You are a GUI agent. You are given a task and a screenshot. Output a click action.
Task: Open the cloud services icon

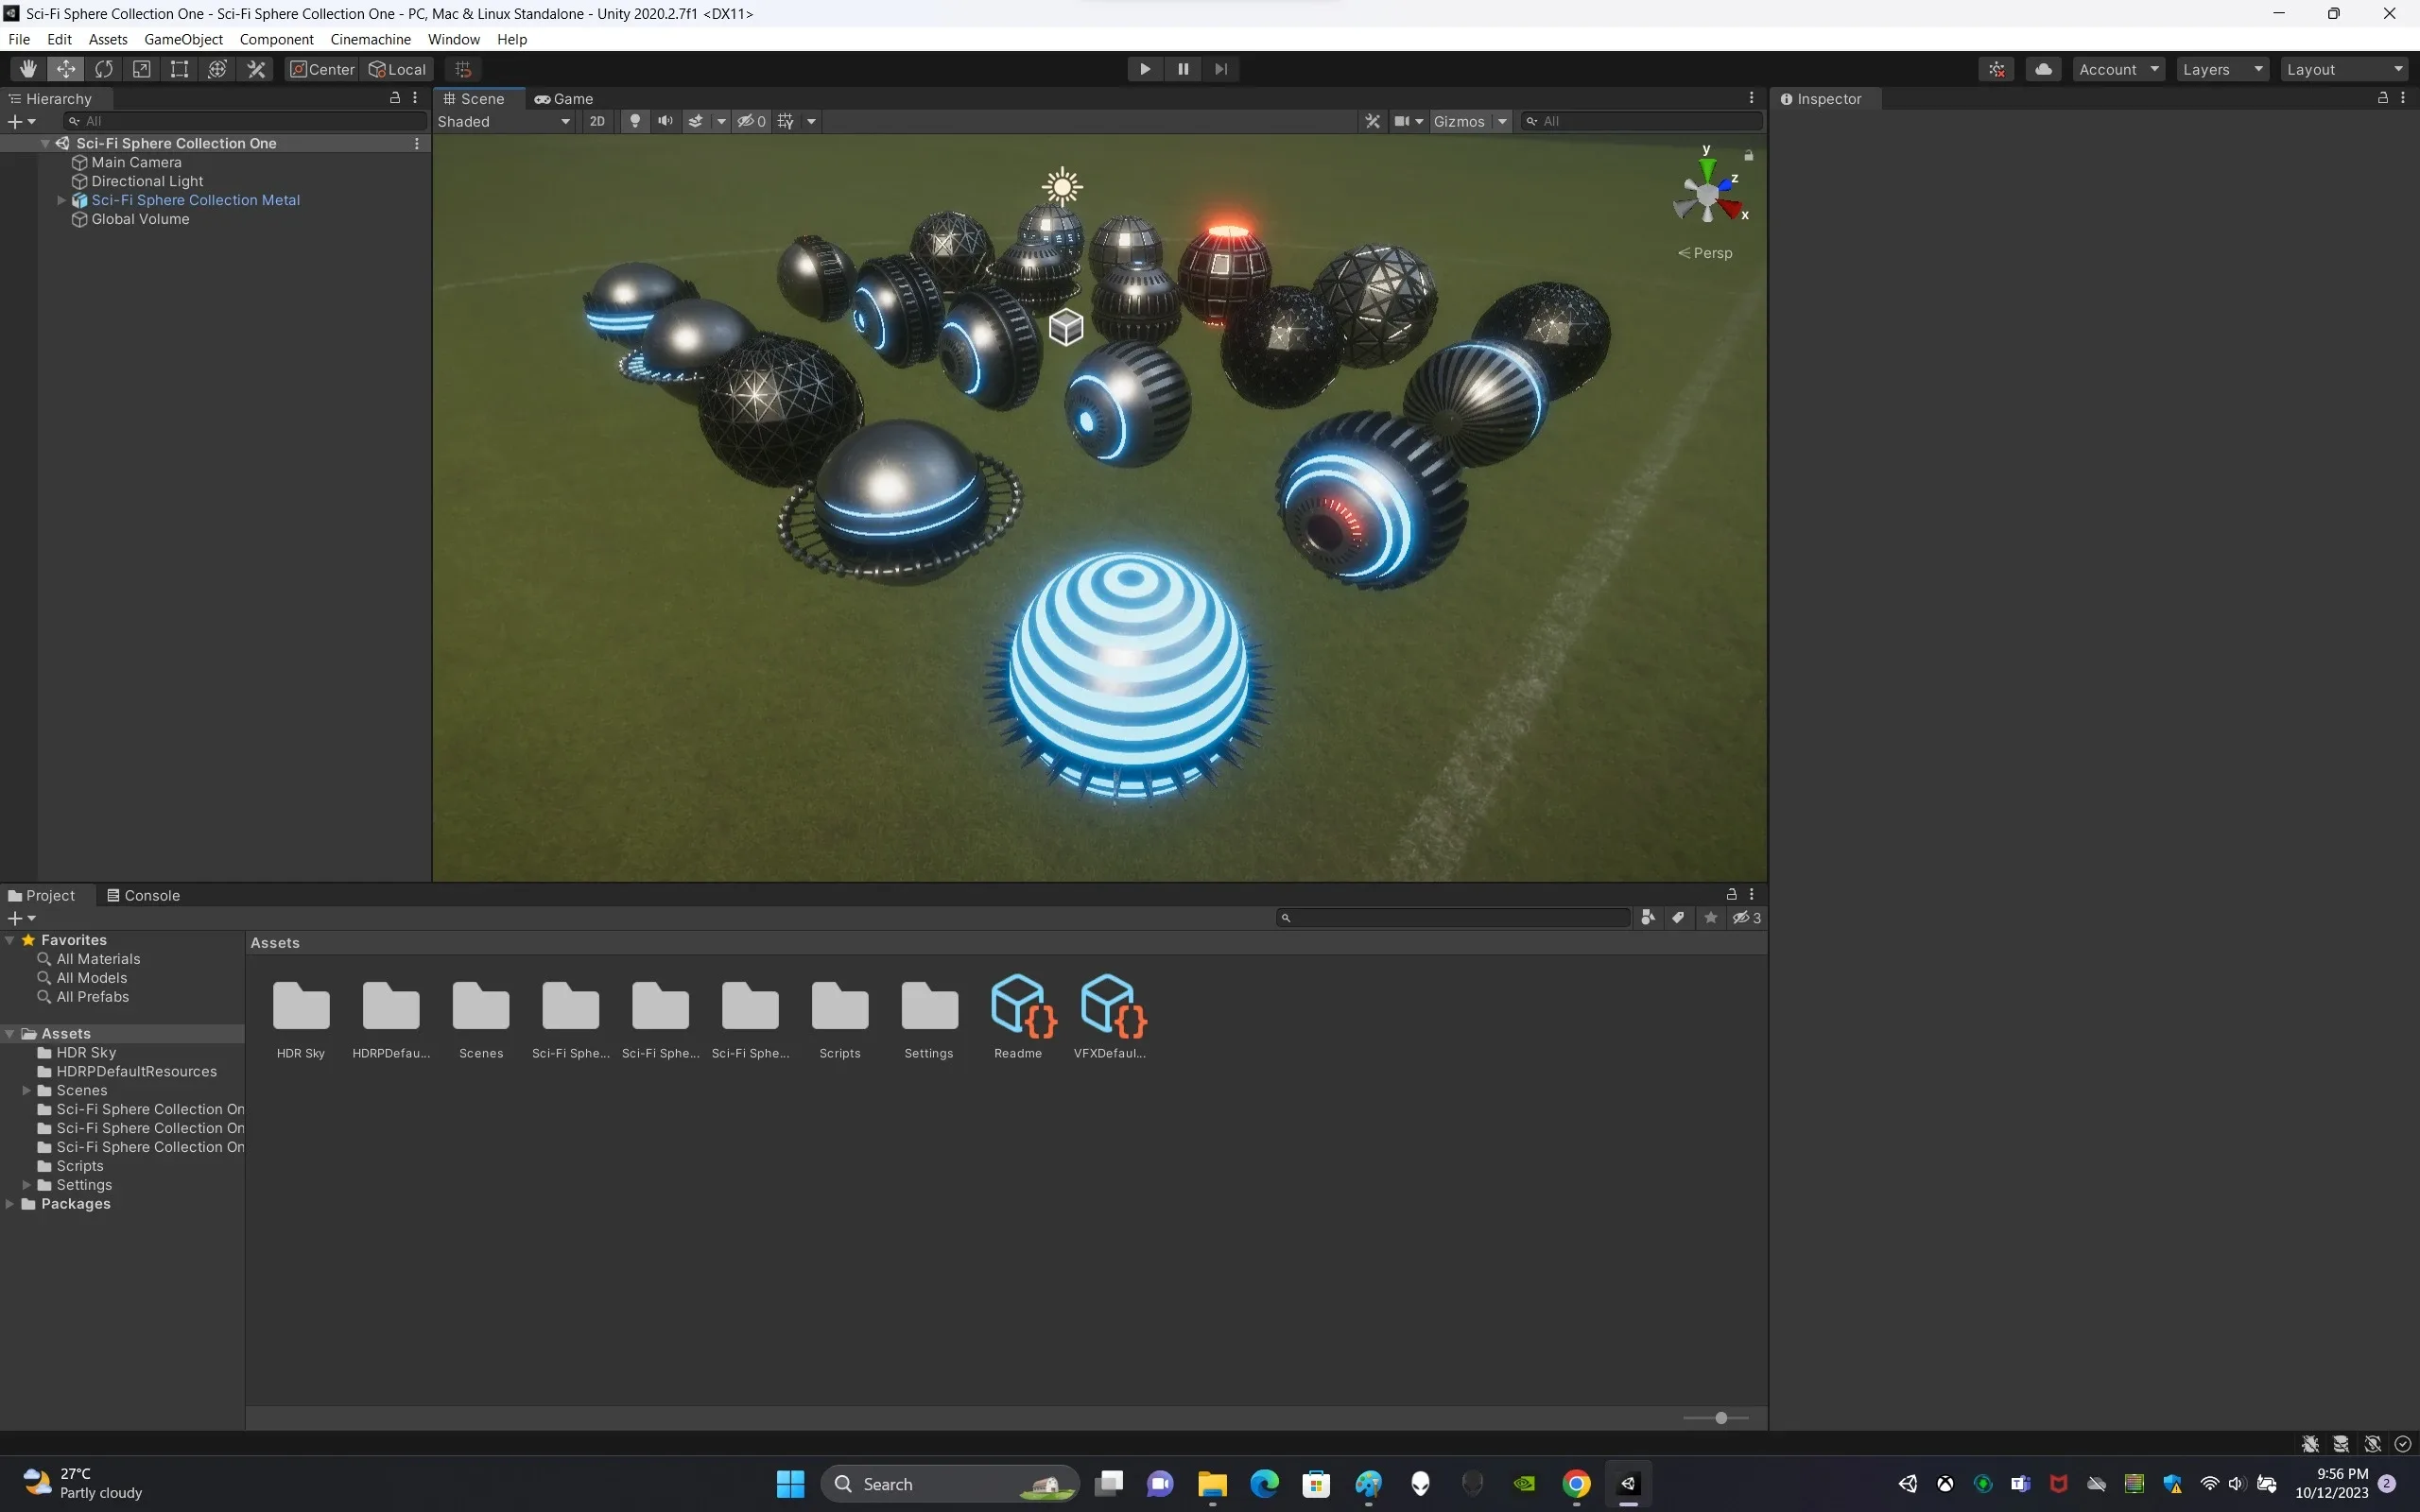point(2043,69)
